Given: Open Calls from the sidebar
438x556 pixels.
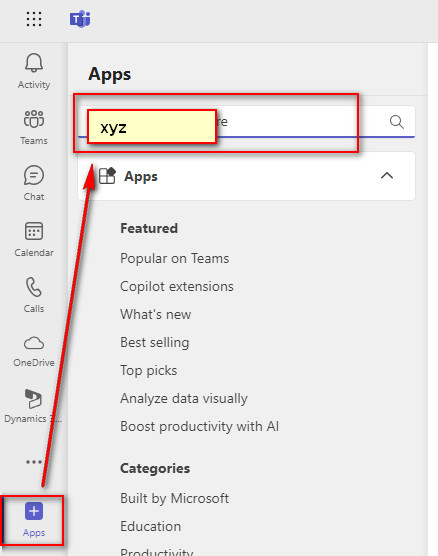Looking at the screenshot, I should click(34, 295).
